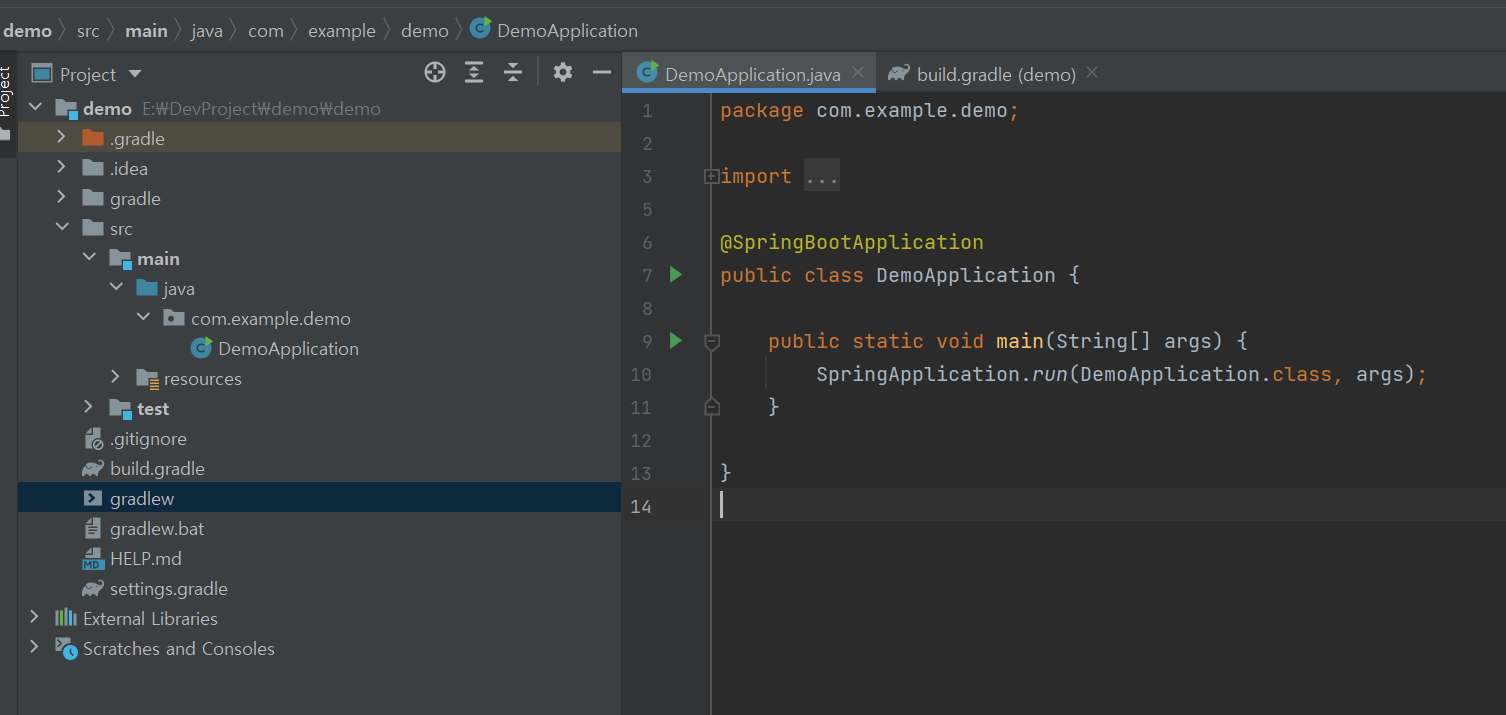Click the com.example.demo package icon
This screenshot has height=715, width=1506.
[174, 318]
